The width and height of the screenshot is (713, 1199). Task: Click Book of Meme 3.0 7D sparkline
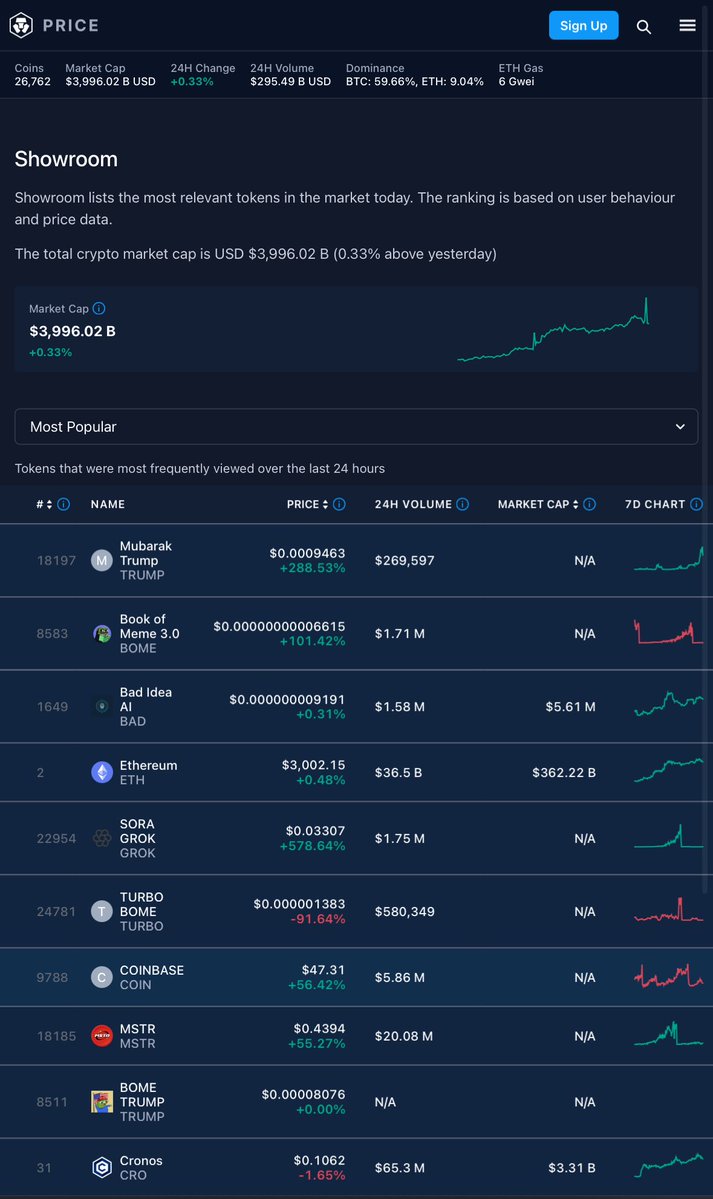tap(669, 632)
